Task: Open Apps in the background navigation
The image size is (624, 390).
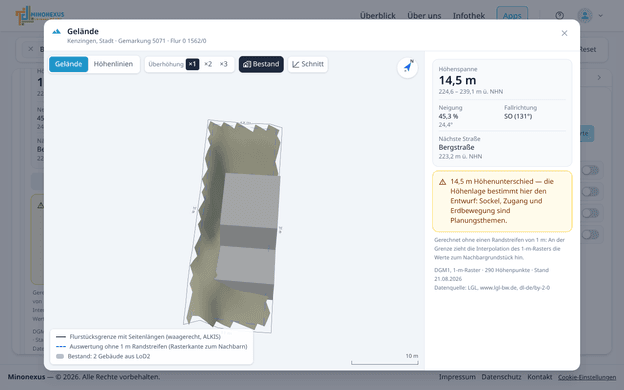Action: click(512, 16)
